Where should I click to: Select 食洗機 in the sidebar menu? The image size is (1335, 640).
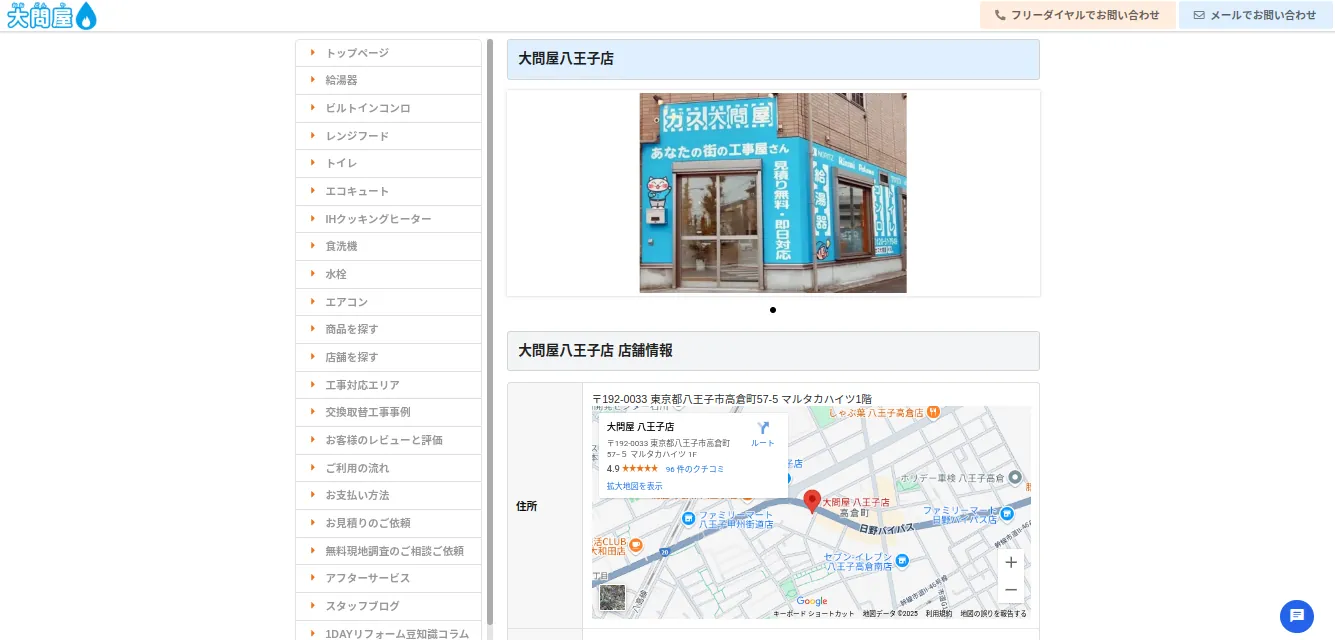[x=388, y=246]
